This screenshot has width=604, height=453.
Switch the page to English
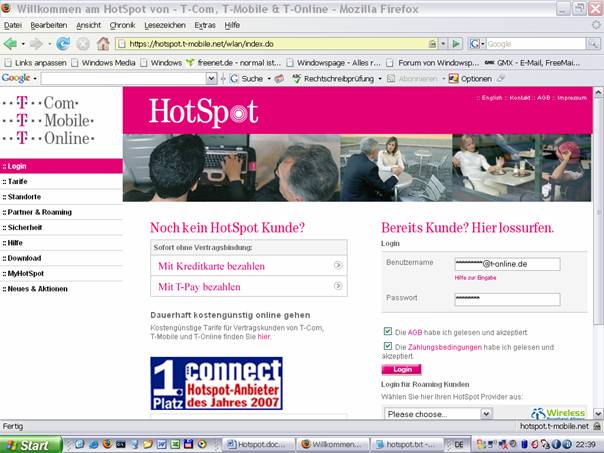492,98
